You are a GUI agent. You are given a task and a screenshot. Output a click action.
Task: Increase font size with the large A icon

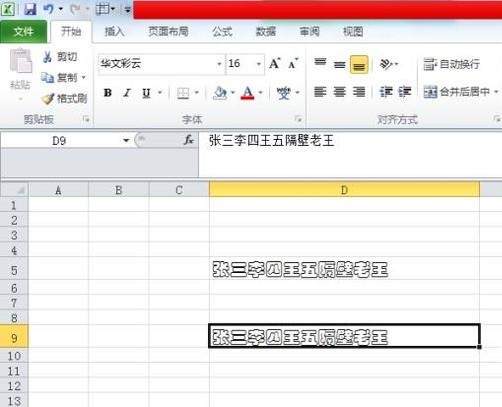coord(275,63)
